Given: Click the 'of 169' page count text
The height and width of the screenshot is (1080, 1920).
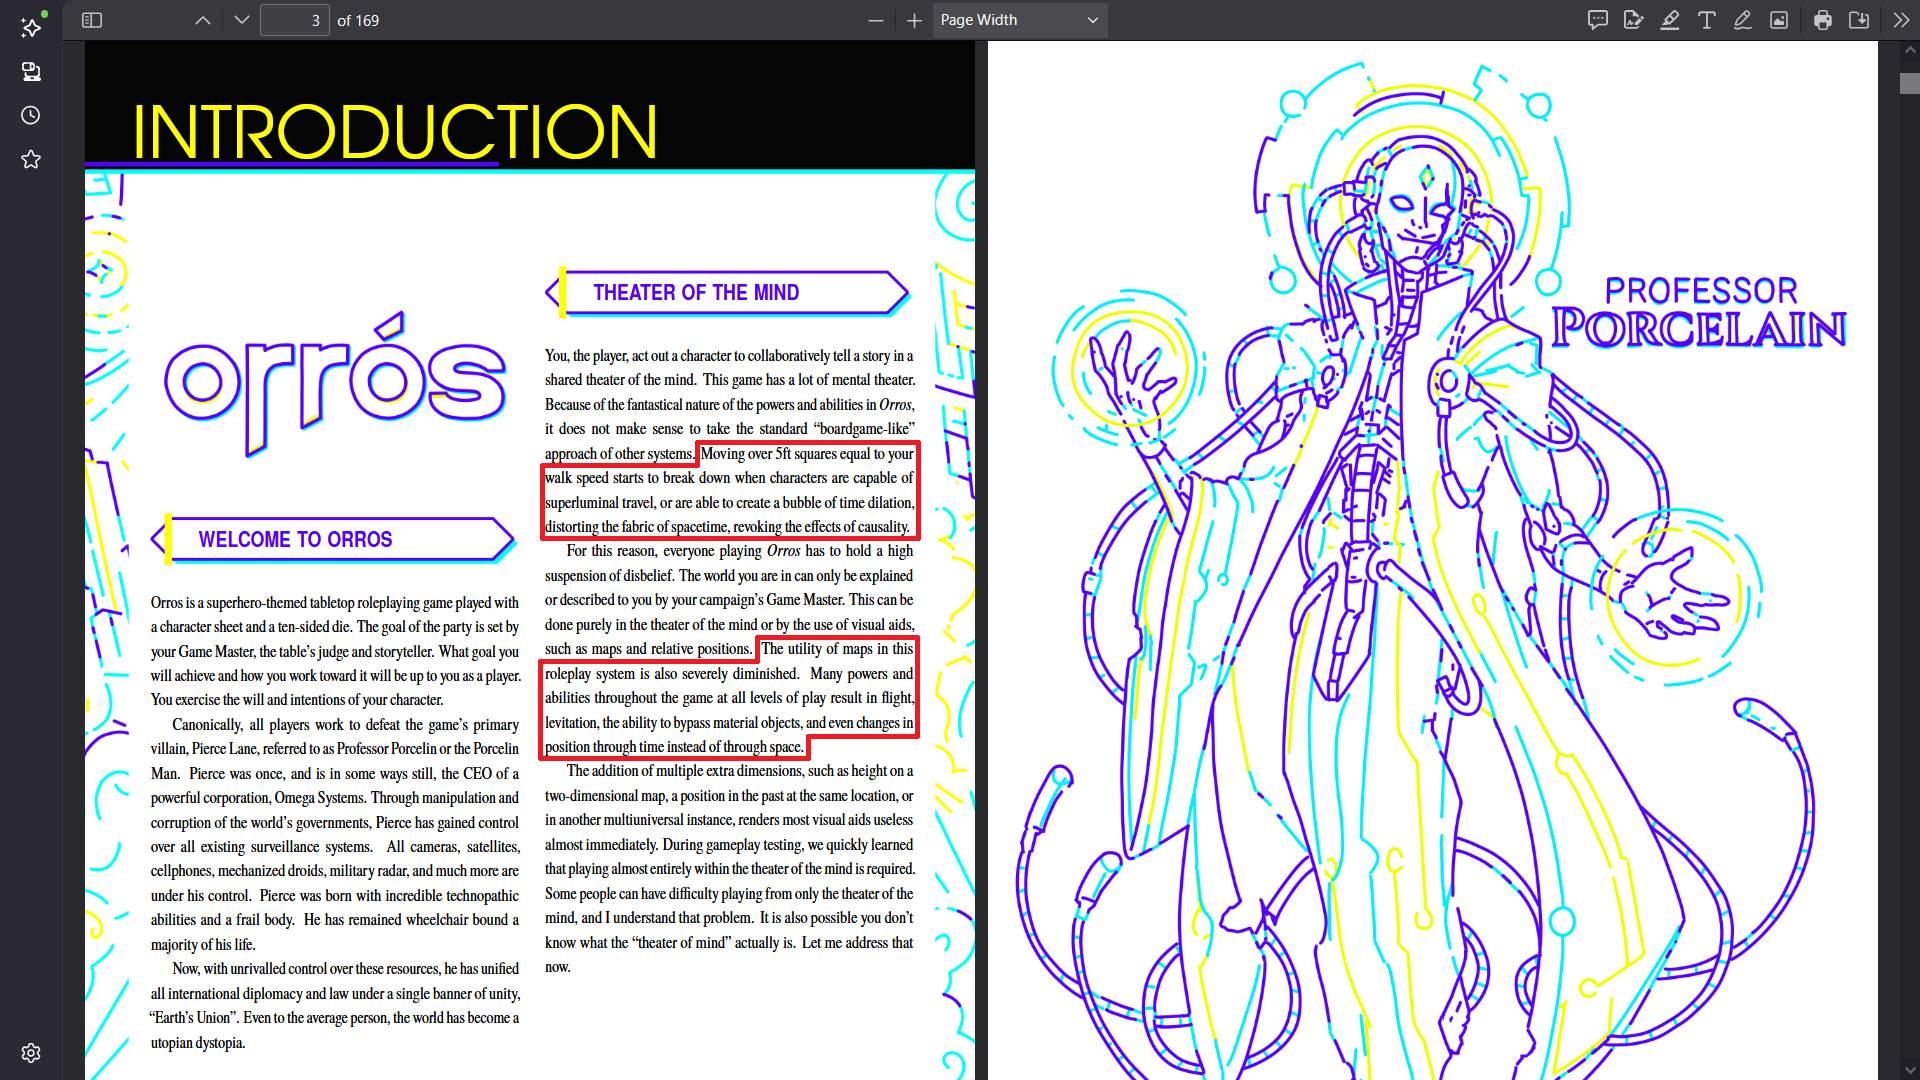Looking at the screenshot, I should click(358, 20).
